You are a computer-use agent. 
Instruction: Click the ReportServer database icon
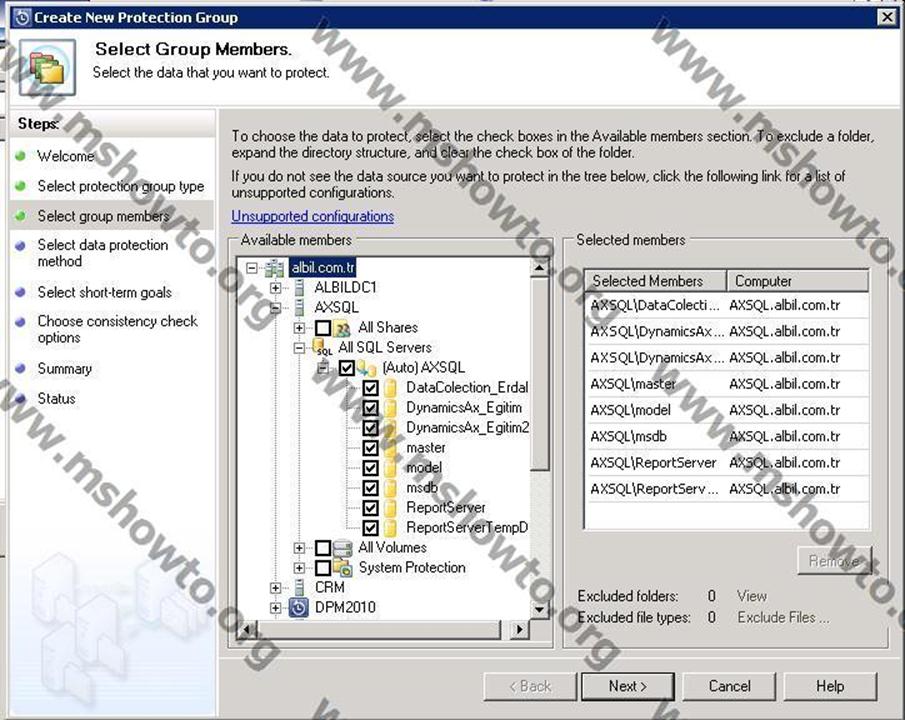(x=391, y=508)
